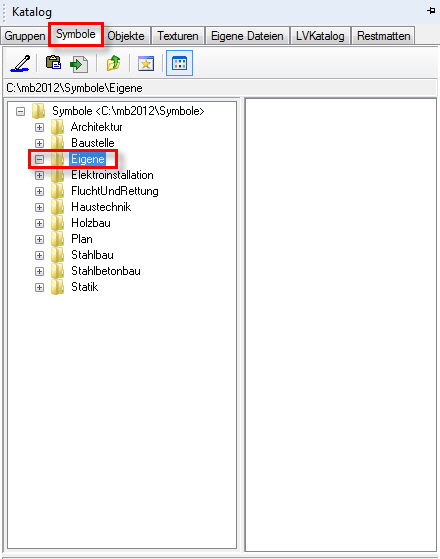Collapse the Eigene folder node

pyautogui.click(x=39, y=159)
